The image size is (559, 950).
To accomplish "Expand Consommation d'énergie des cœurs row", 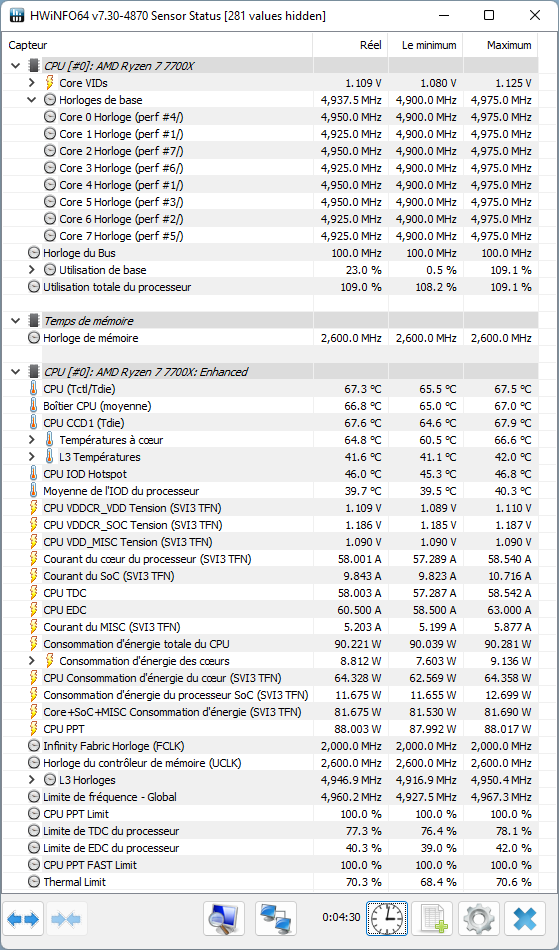I will coord(32,660).
